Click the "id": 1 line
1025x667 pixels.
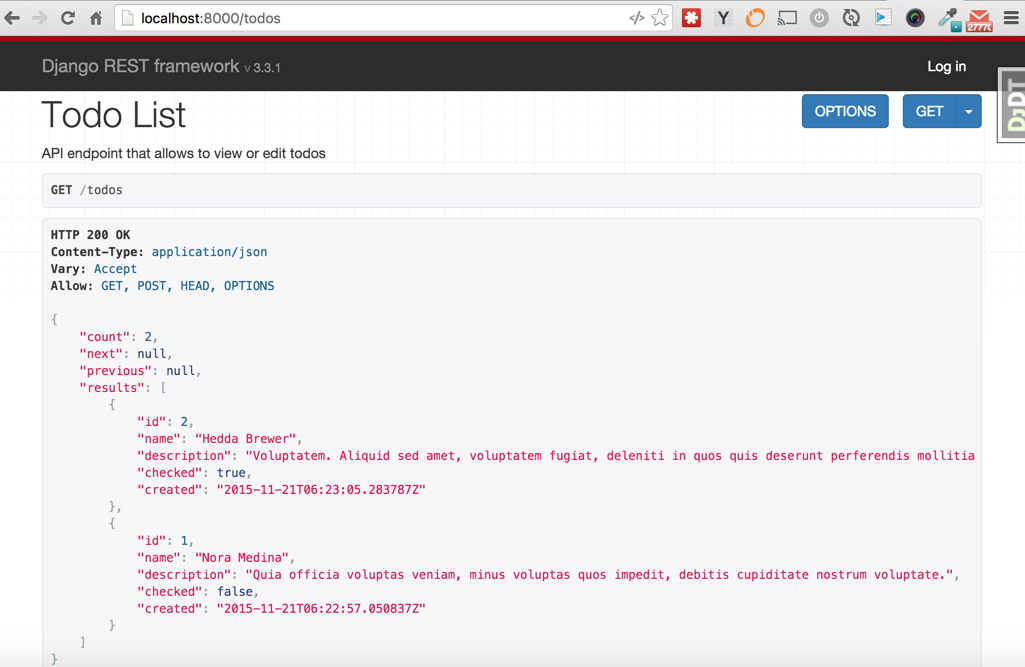pyautogui.click(x=165, y=541)
